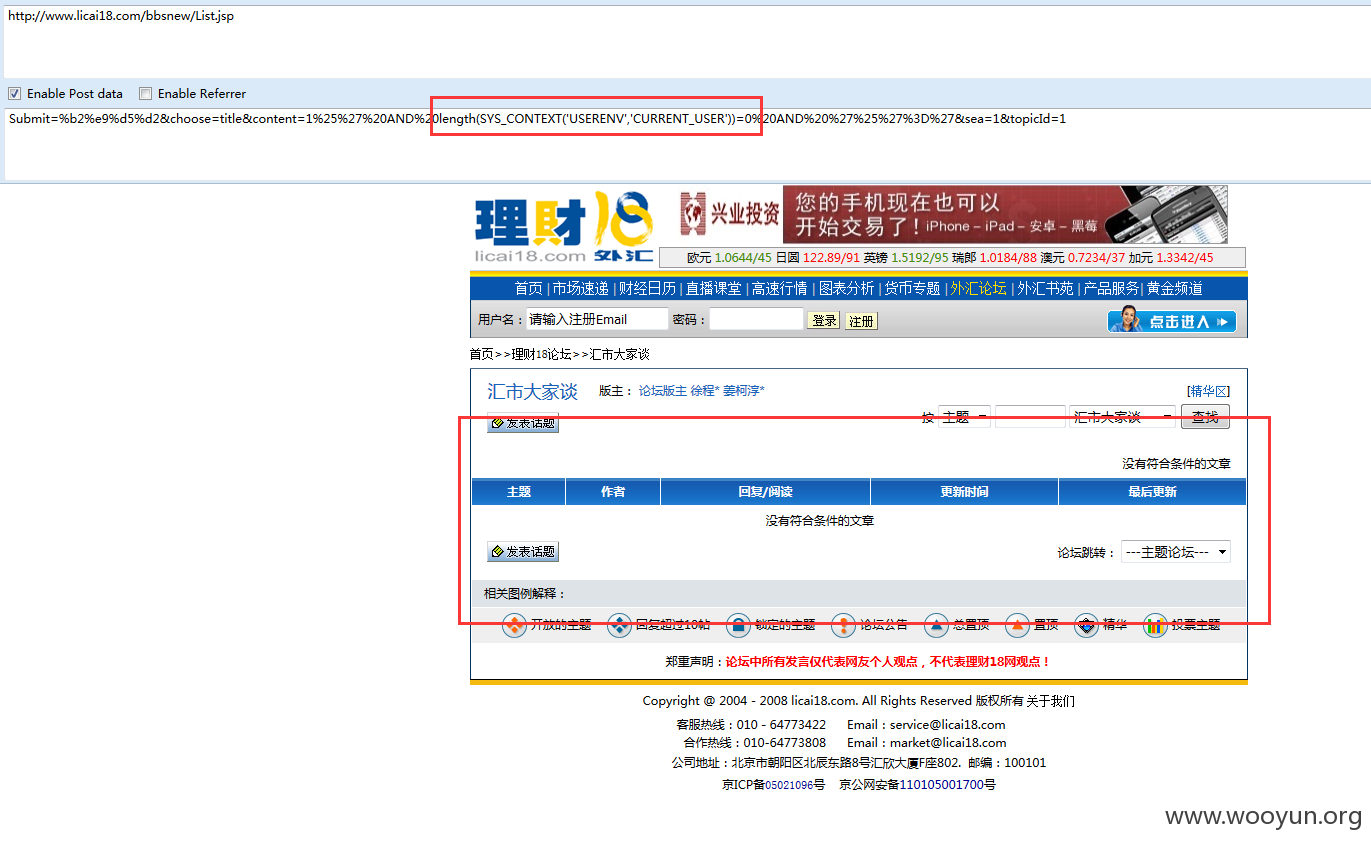Image resolution: width=1371 pixels, height=845 pixels.
Task: Click the orange 置顶 legend icon
Action: click(x=1017, y=626)
